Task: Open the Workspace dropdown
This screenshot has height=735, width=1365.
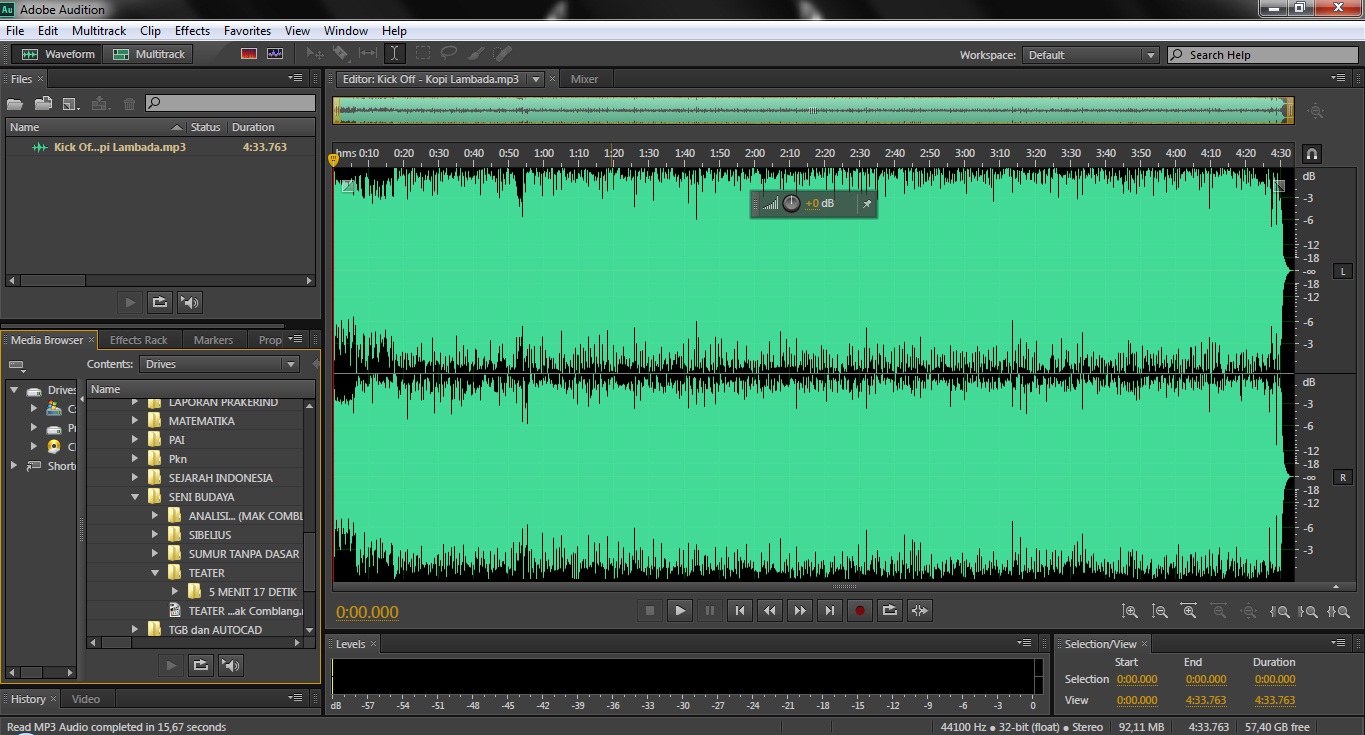Action: pyautogui.click(x=1091, y=55)
